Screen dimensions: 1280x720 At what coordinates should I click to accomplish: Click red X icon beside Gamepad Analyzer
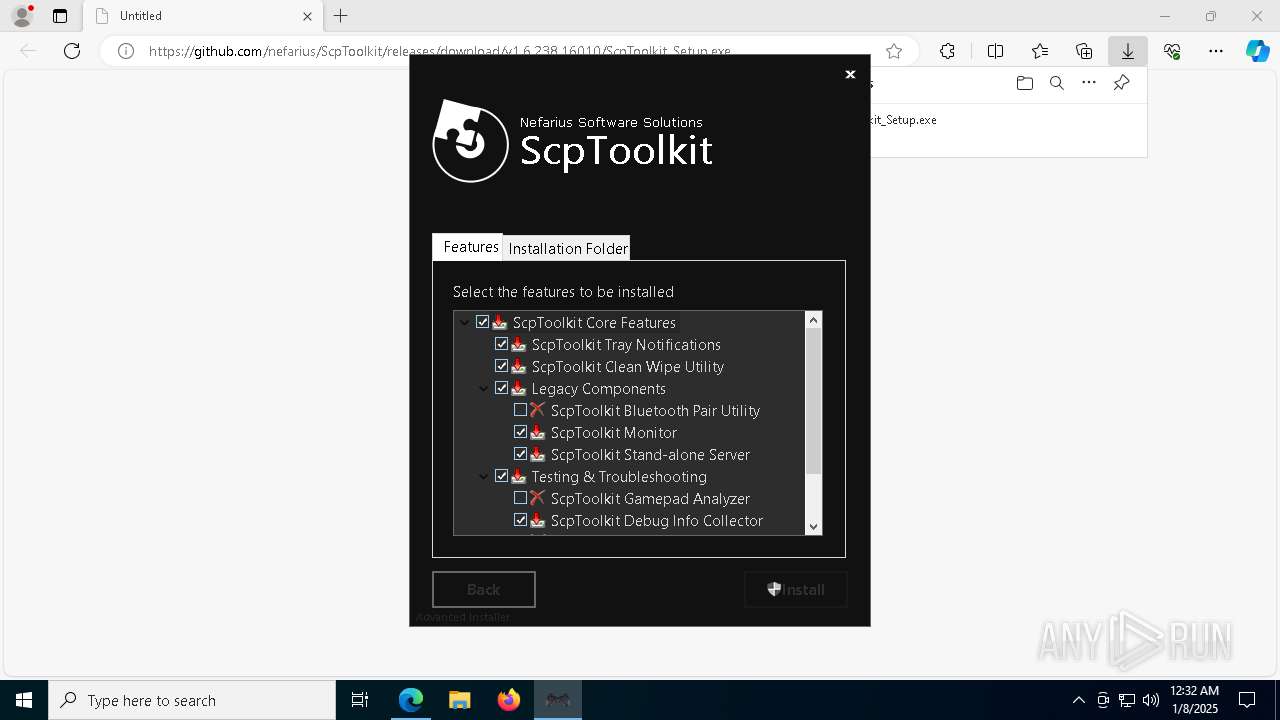538,498
